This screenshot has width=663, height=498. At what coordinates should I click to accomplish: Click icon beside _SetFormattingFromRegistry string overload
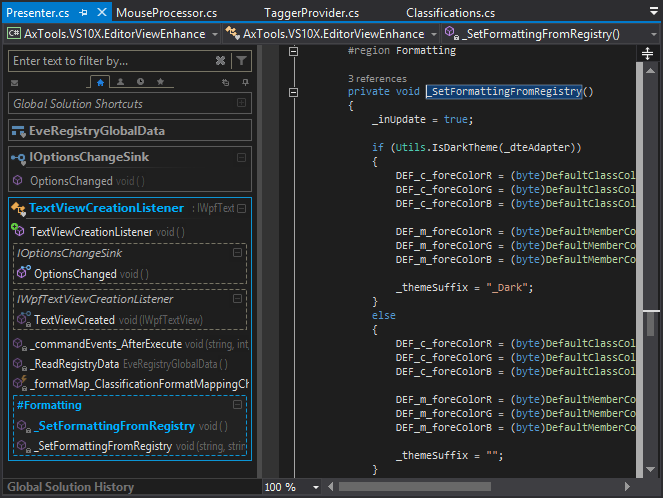[24, 446]
